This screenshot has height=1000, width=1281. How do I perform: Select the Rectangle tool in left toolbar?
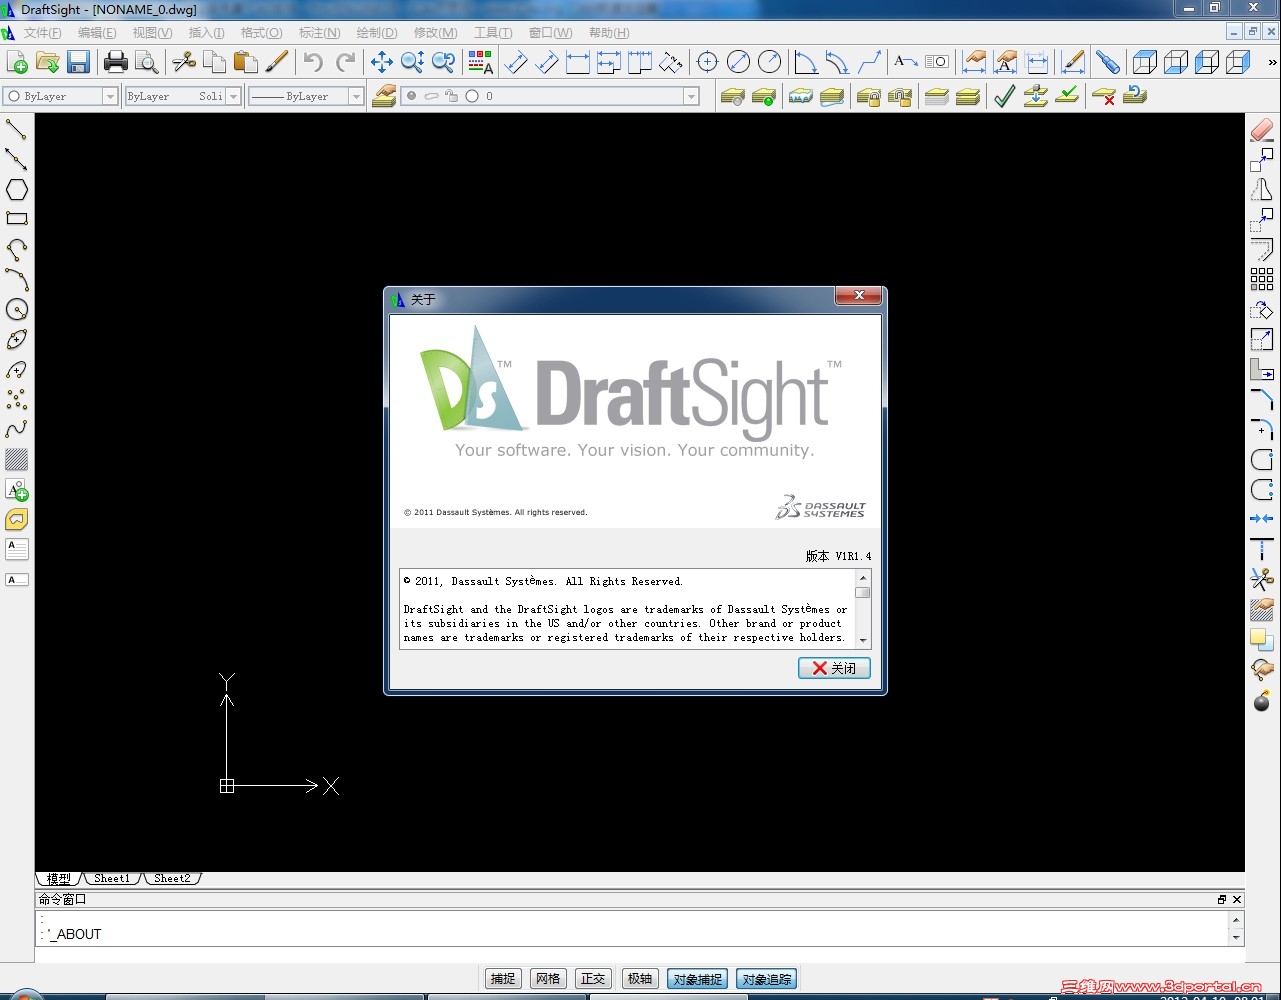click(16, 219)
